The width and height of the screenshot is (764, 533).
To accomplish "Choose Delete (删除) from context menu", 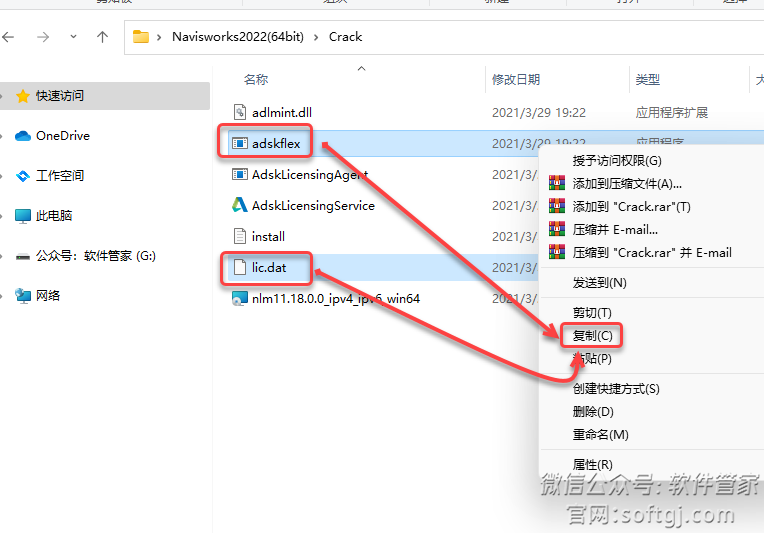I will click(592, 412).
